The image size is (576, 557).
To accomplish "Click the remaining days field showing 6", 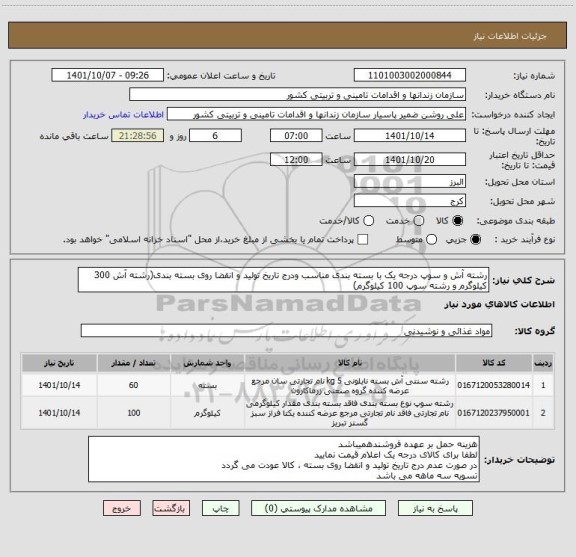I will (215, 136).
